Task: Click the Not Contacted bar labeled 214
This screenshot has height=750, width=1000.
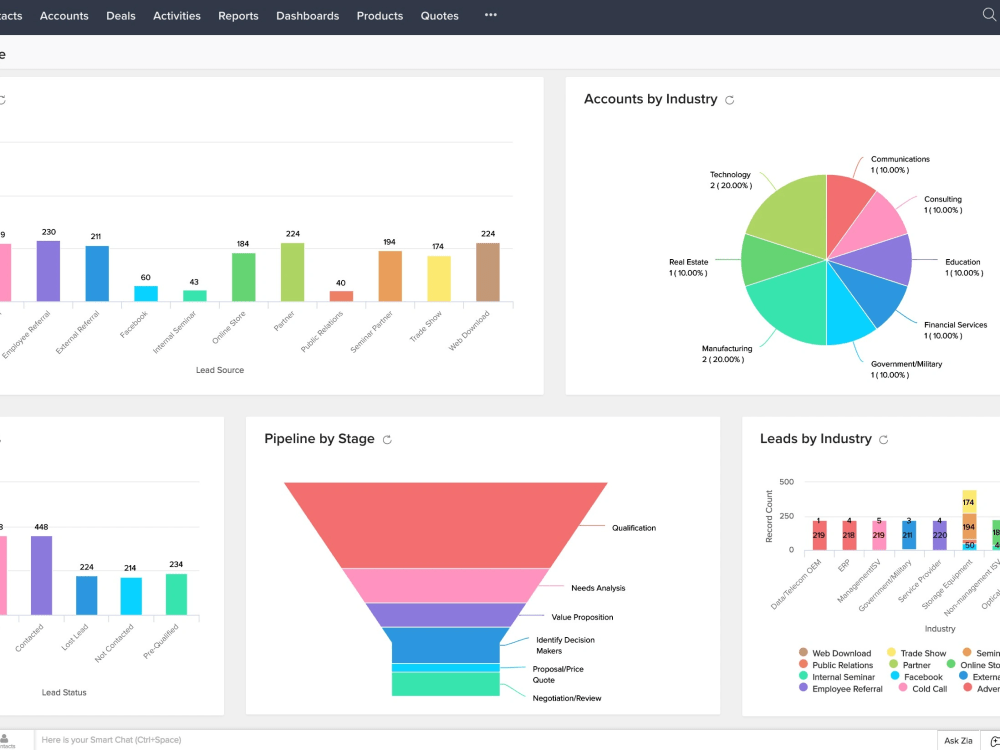Action: pyautogui.click(x=131, y=596)
